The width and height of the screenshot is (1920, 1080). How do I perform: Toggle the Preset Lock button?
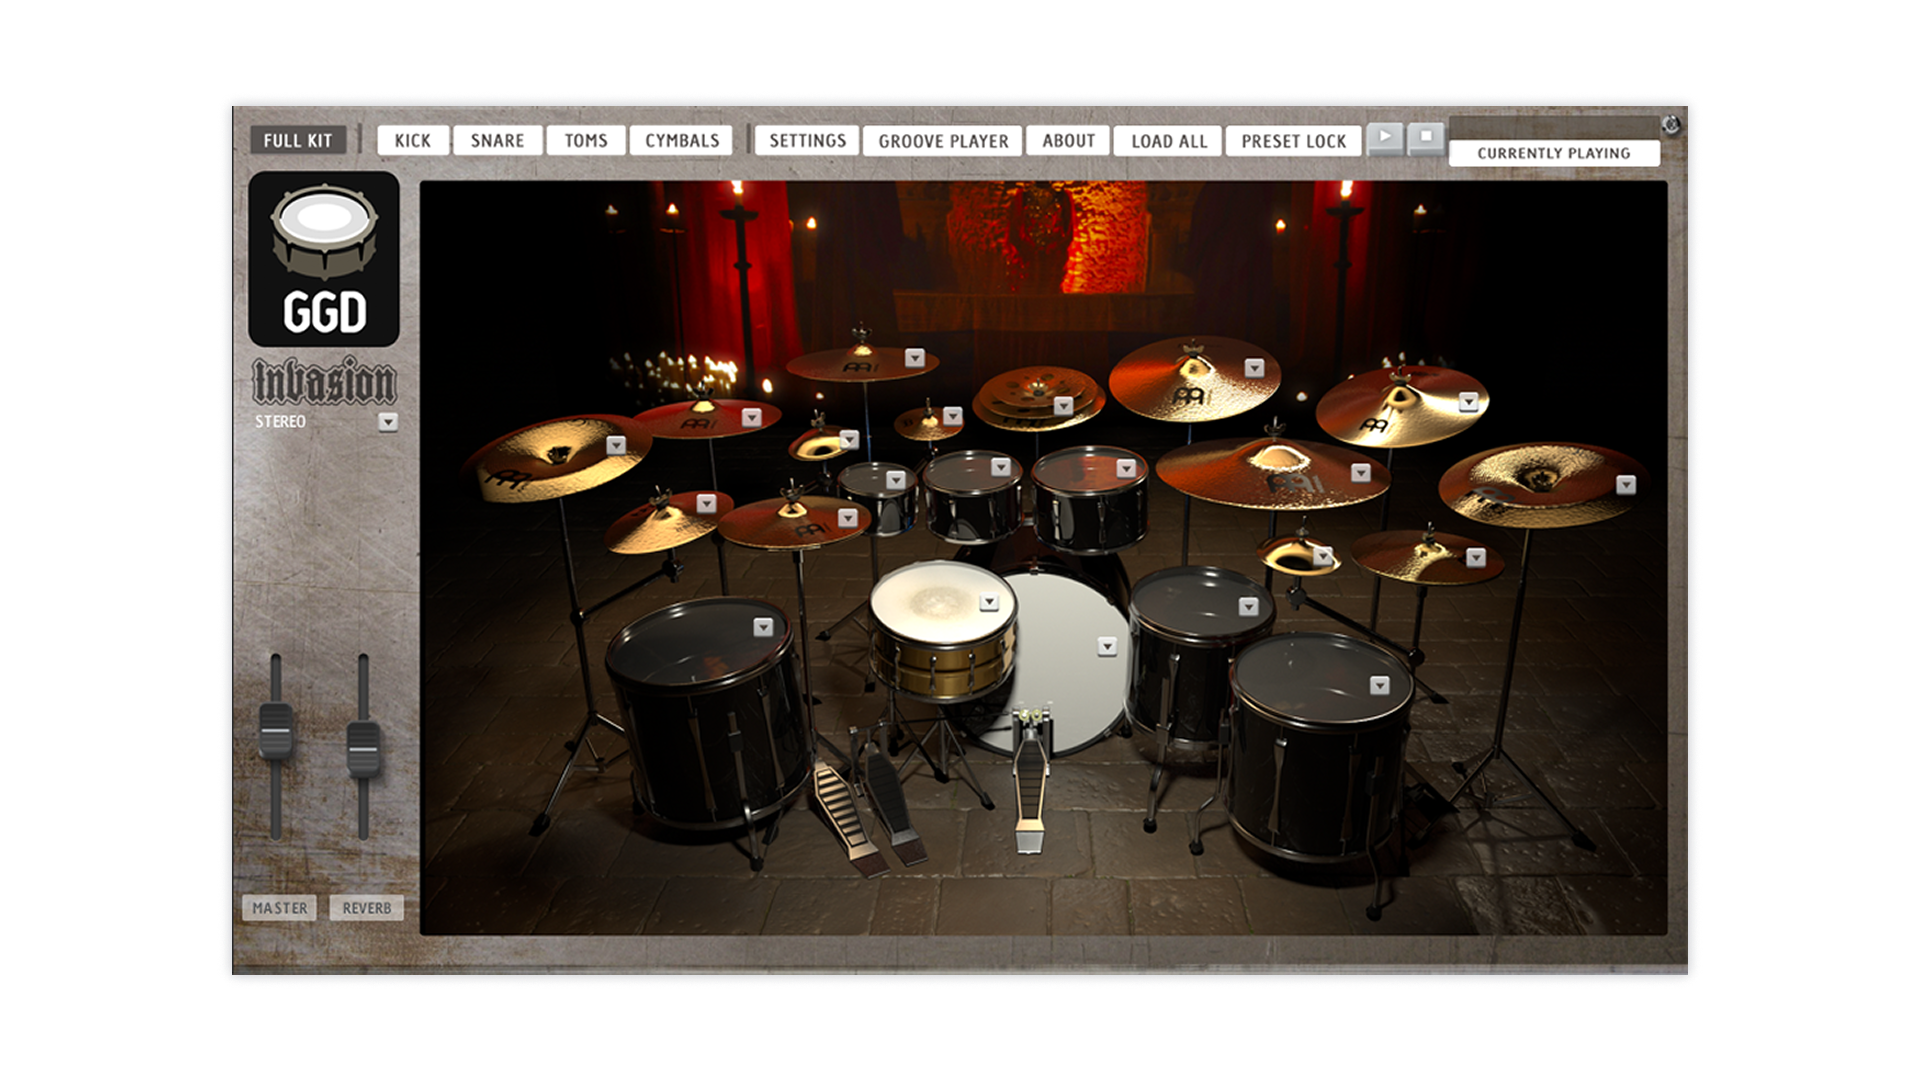[x=1293, y=141]
